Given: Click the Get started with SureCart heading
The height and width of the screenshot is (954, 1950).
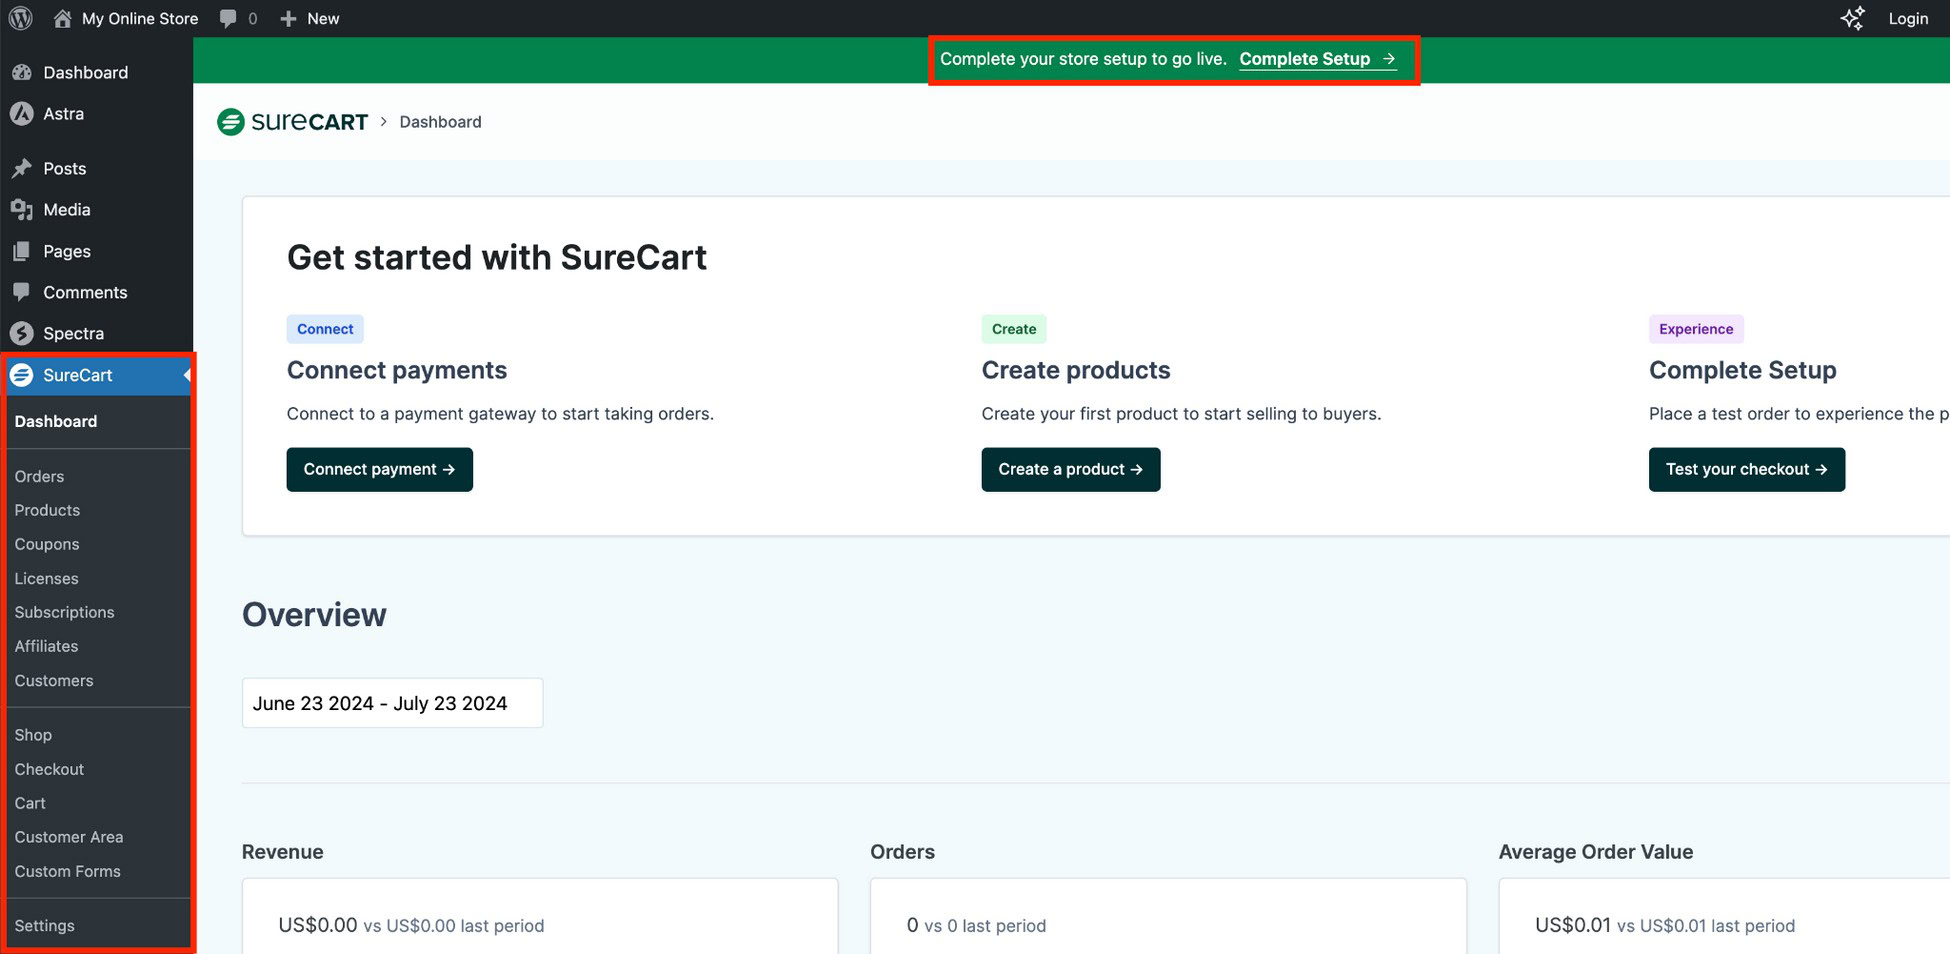Looking at the screenshot, I should 497,257.
